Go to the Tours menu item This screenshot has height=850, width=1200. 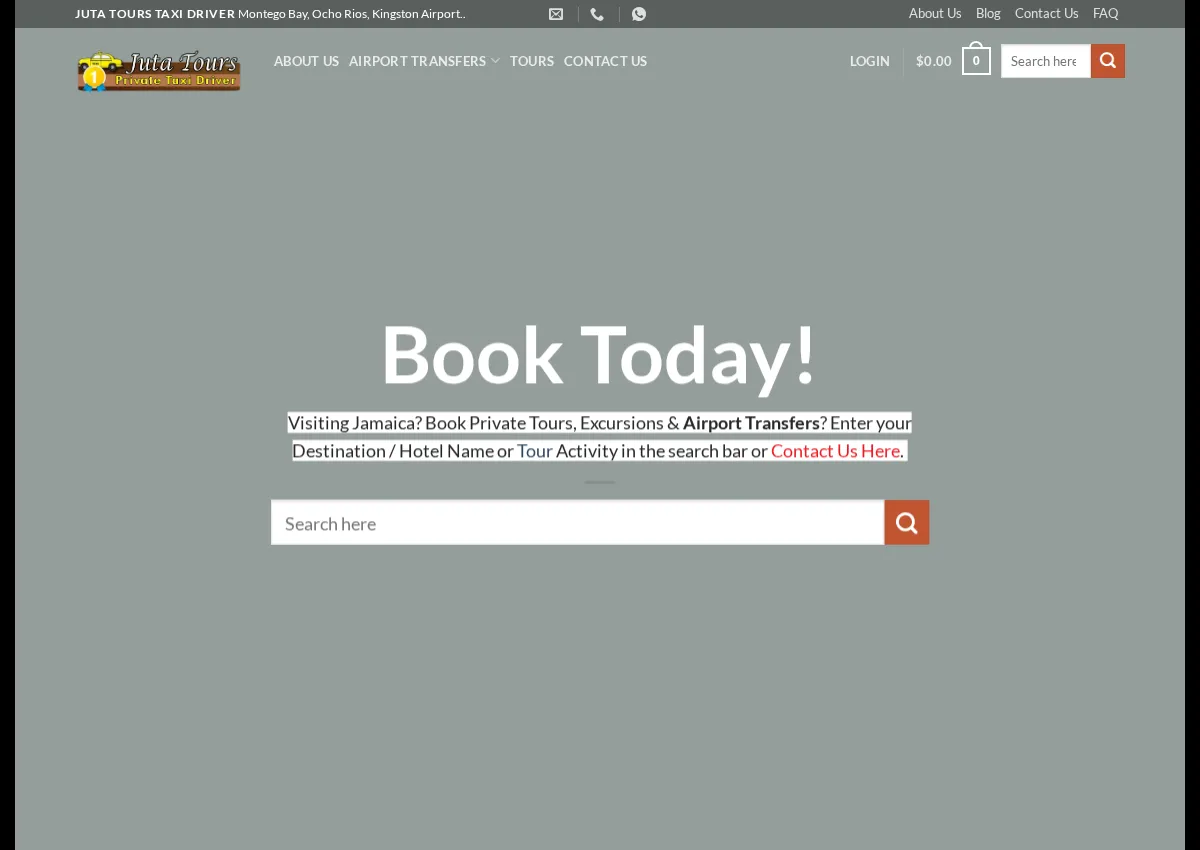pyautogui.click(x=532, y=61)
